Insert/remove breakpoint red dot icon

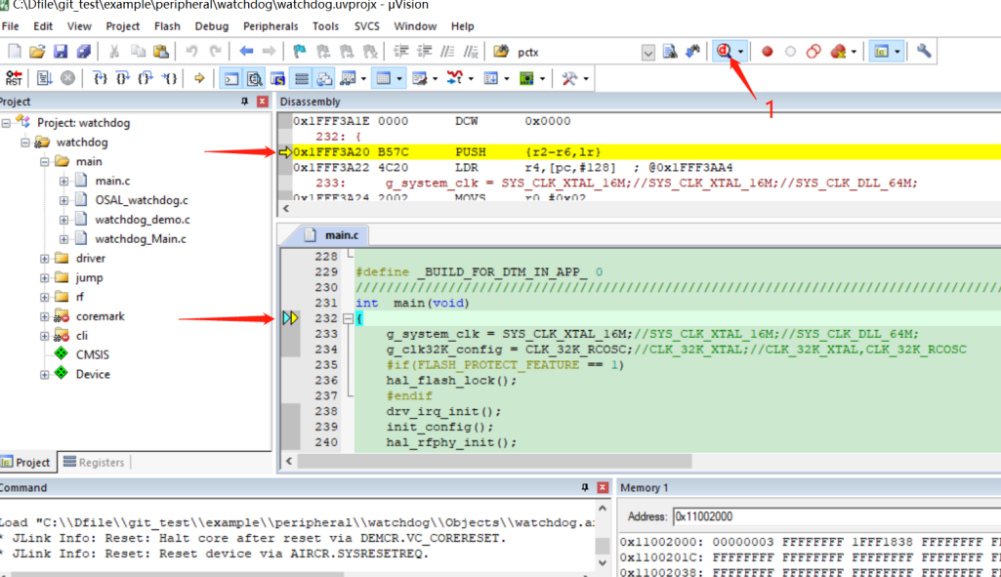(767, 52)
